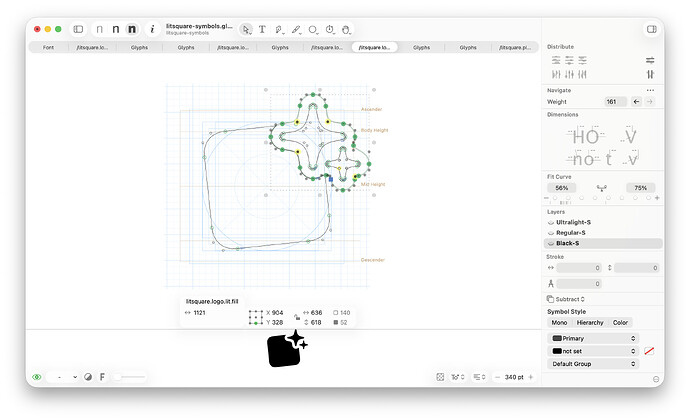Toggle the right sidebar panel icon
Image resolution: width=690 pixels, height=420 pixels.
click(652, 29)
